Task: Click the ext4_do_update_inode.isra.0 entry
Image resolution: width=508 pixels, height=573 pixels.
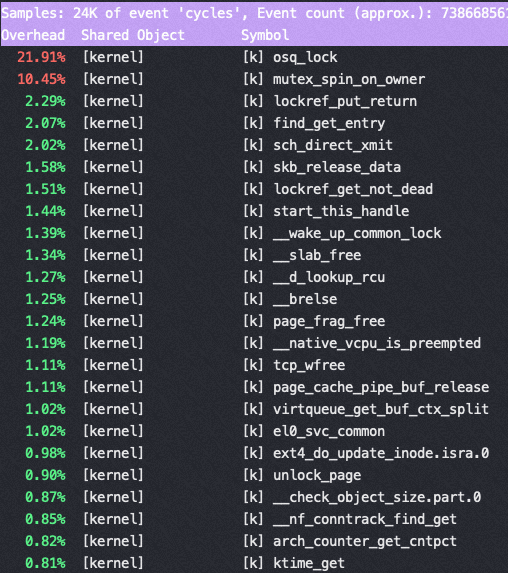Action: [x=381, y=453]
